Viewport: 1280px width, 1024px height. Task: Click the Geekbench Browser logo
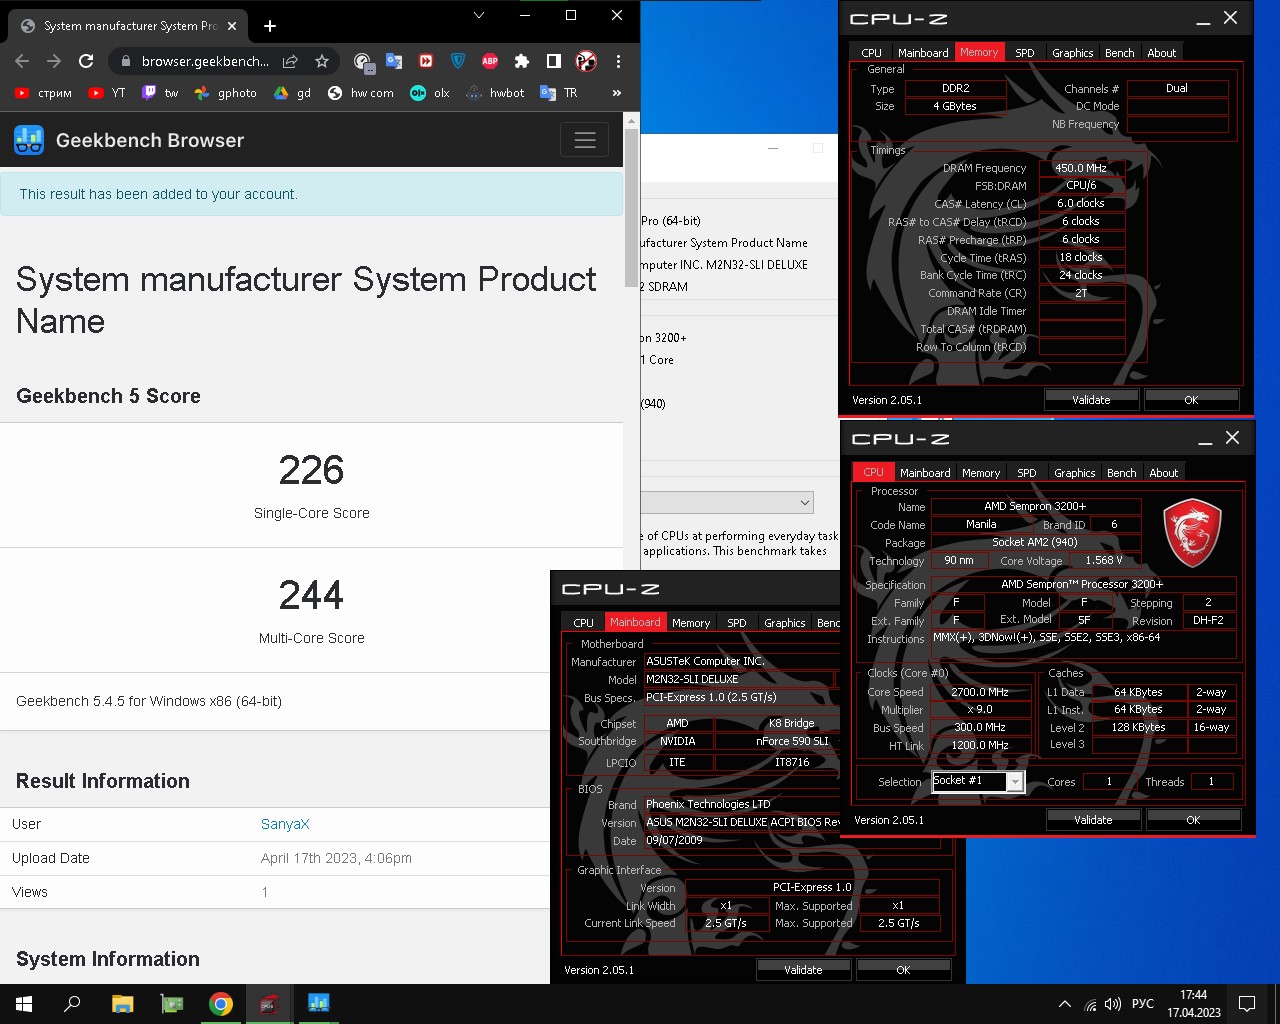tap(129, 140)
